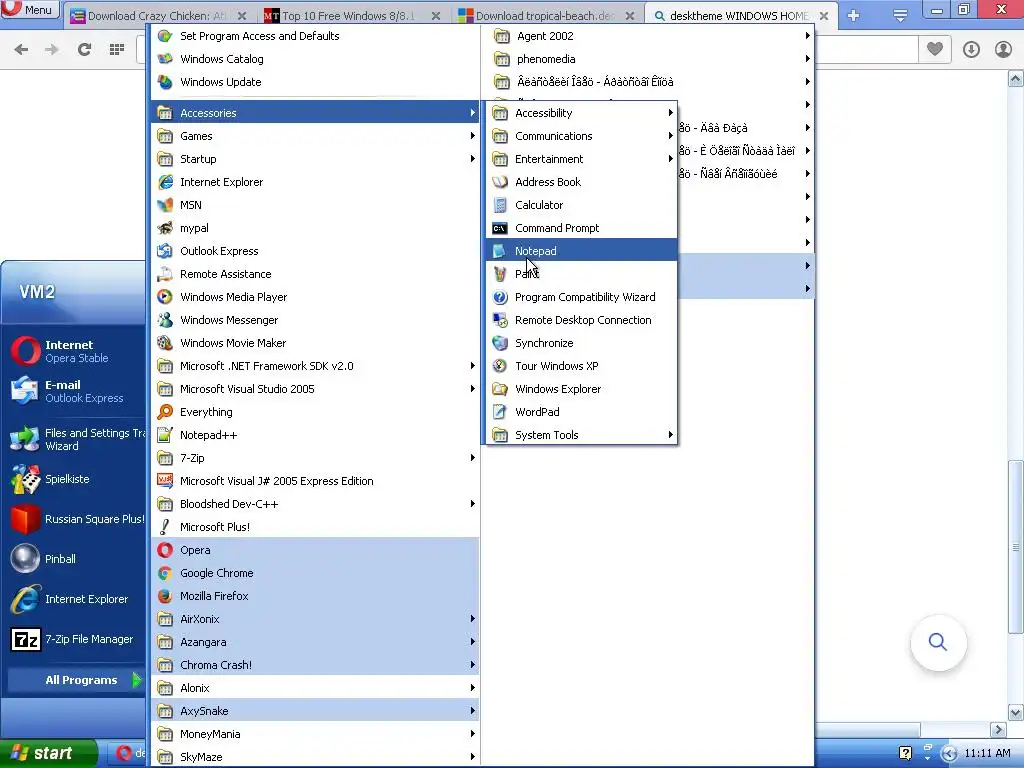
Task: Click the Opera icon in All Programs
Action: click(x=165, y=550)
